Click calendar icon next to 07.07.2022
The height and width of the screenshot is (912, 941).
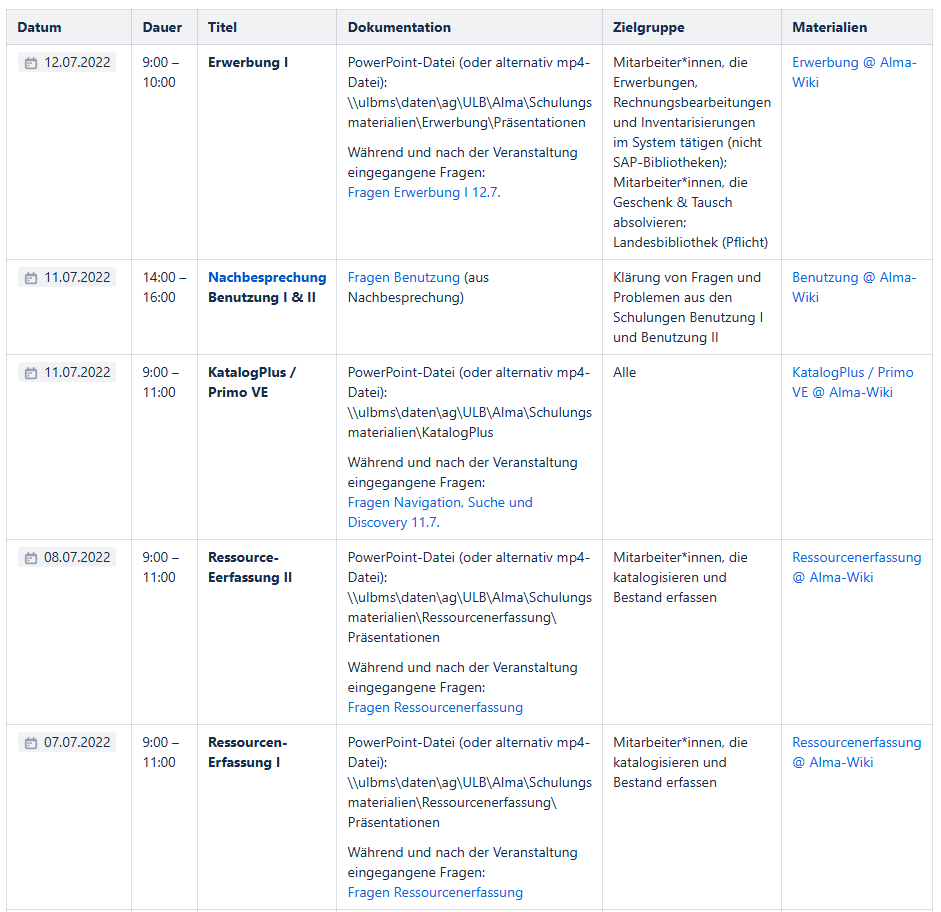pos(31,743)
